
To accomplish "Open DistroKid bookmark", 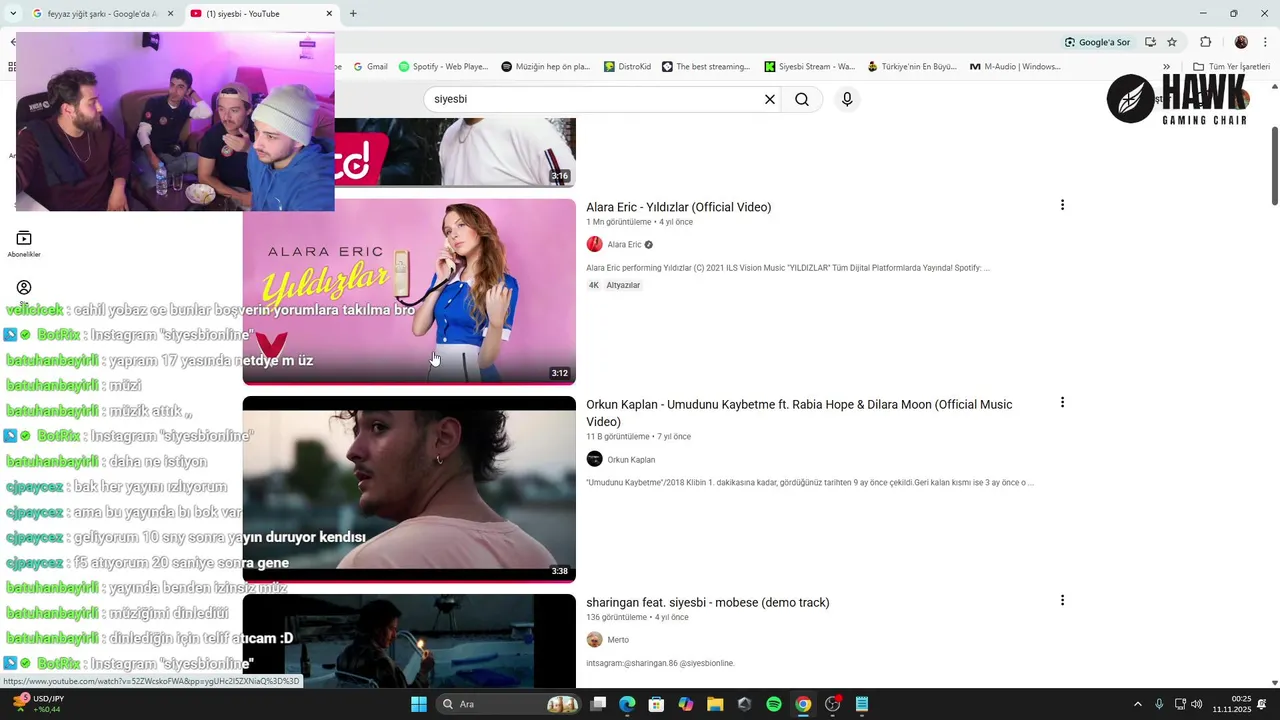I will click(x=628, y=67).
